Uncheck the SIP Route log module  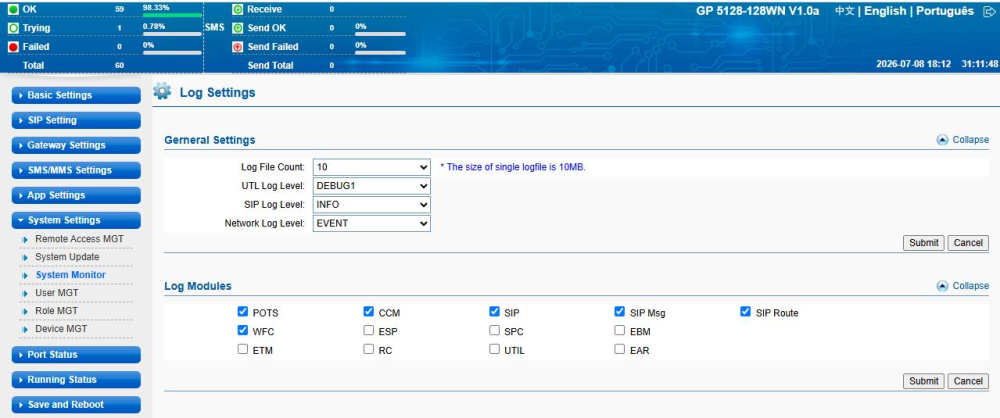(x=746, y=312)
